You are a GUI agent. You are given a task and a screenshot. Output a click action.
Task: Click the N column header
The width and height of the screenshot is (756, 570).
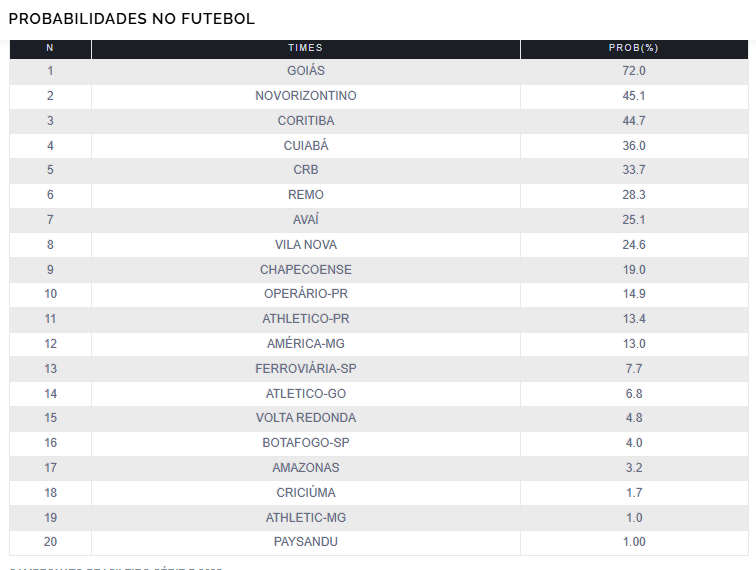coord(50,48)
